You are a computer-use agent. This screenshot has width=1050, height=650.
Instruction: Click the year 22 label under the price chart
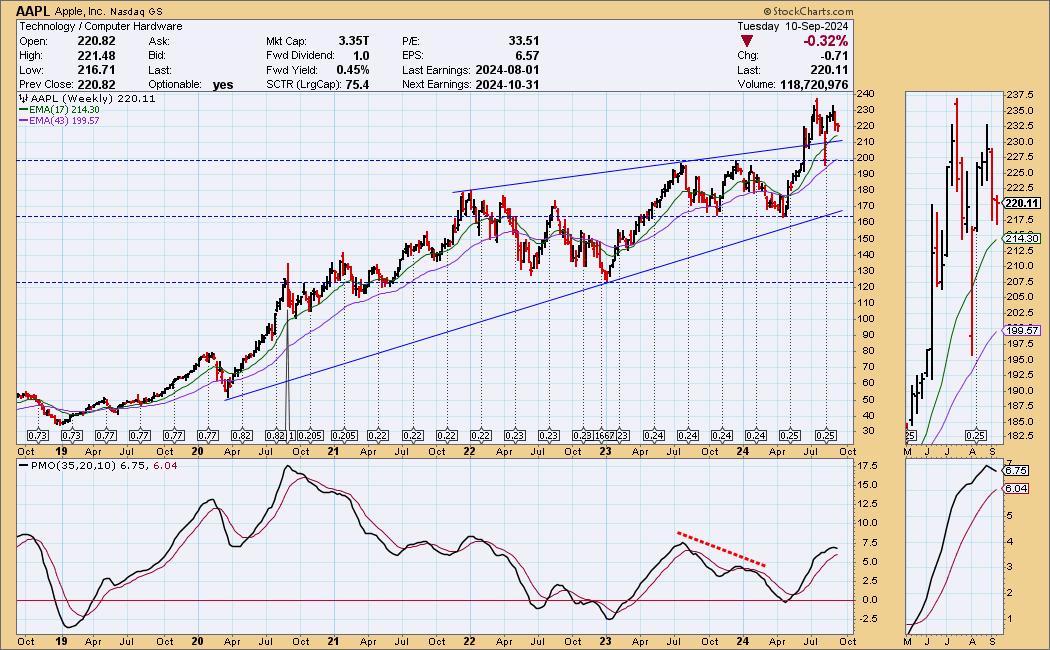tap(469, 451)
